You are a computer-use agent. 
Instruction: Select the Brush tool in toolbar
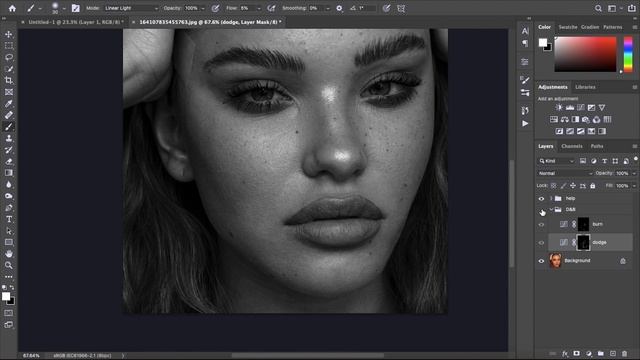click(9, 127)
